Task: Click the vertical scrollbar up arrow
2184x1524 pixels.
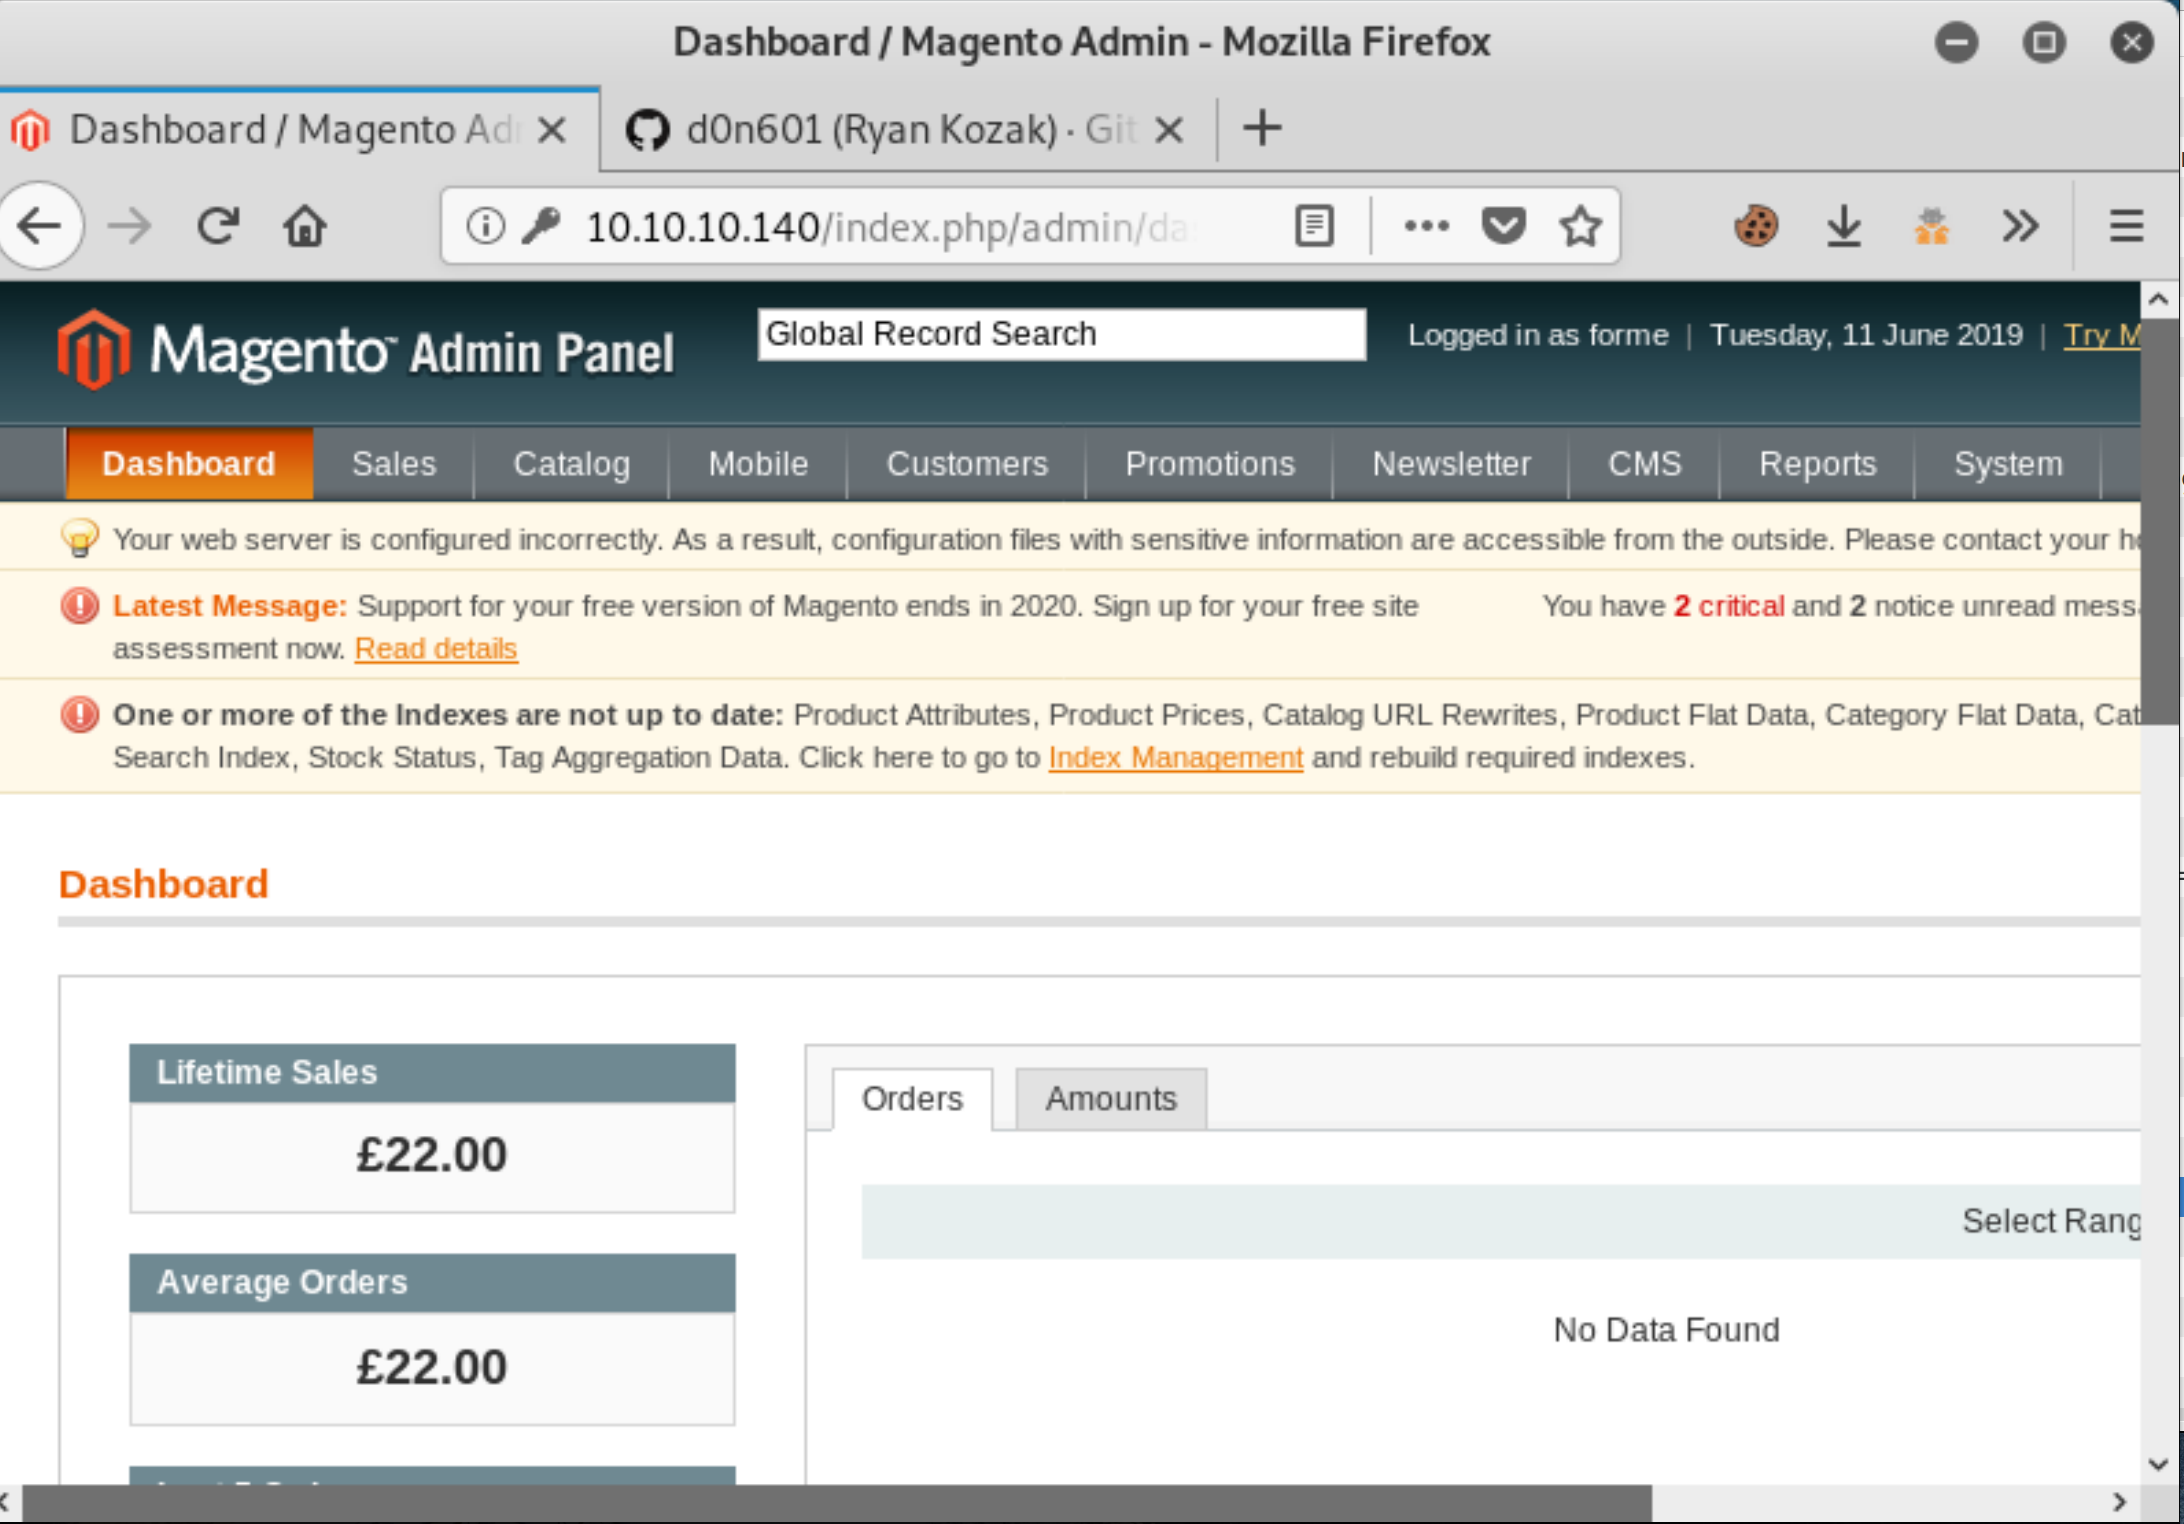Action: click(2158, 299)
